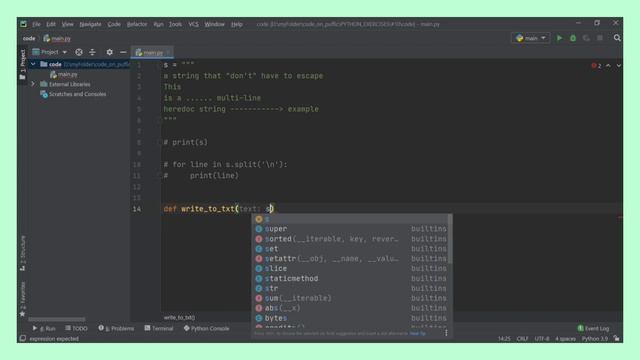Open the Help menu

point(237,24)
